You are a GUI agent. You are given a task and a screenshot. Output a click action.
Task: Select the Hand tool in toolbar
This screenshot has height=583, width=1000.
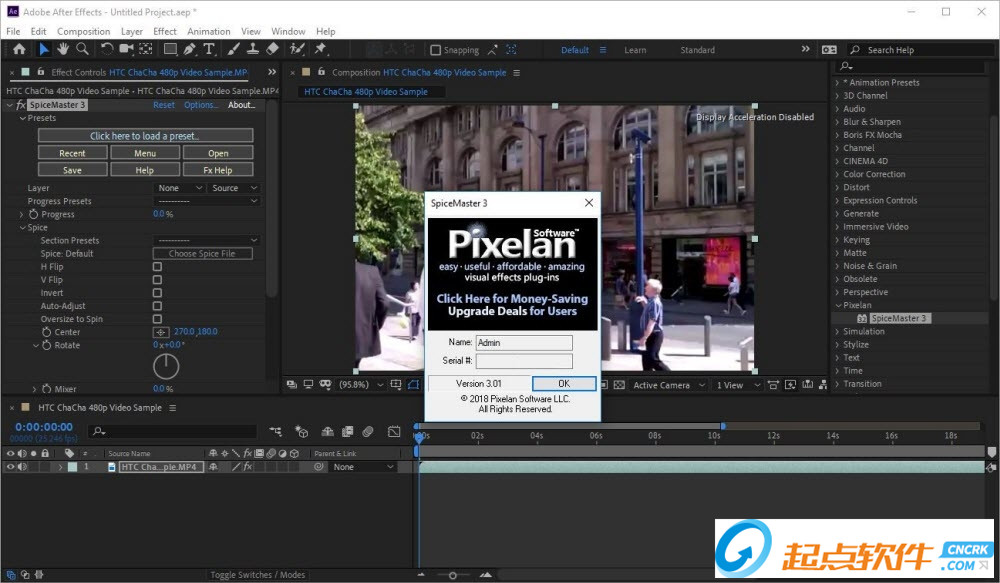point(62,49)
